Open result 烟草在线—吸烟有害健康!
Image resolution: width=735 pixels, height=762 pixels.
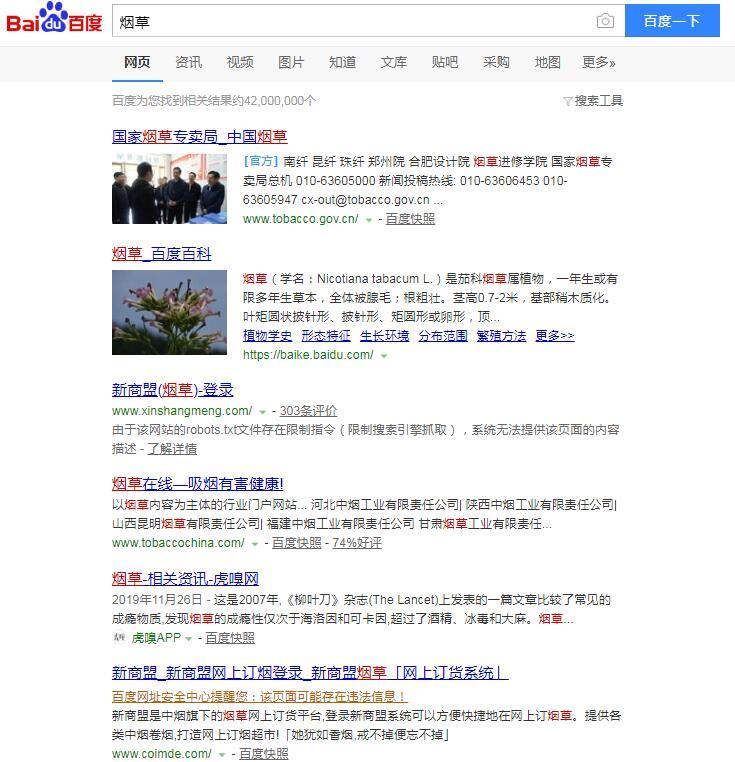197,484
